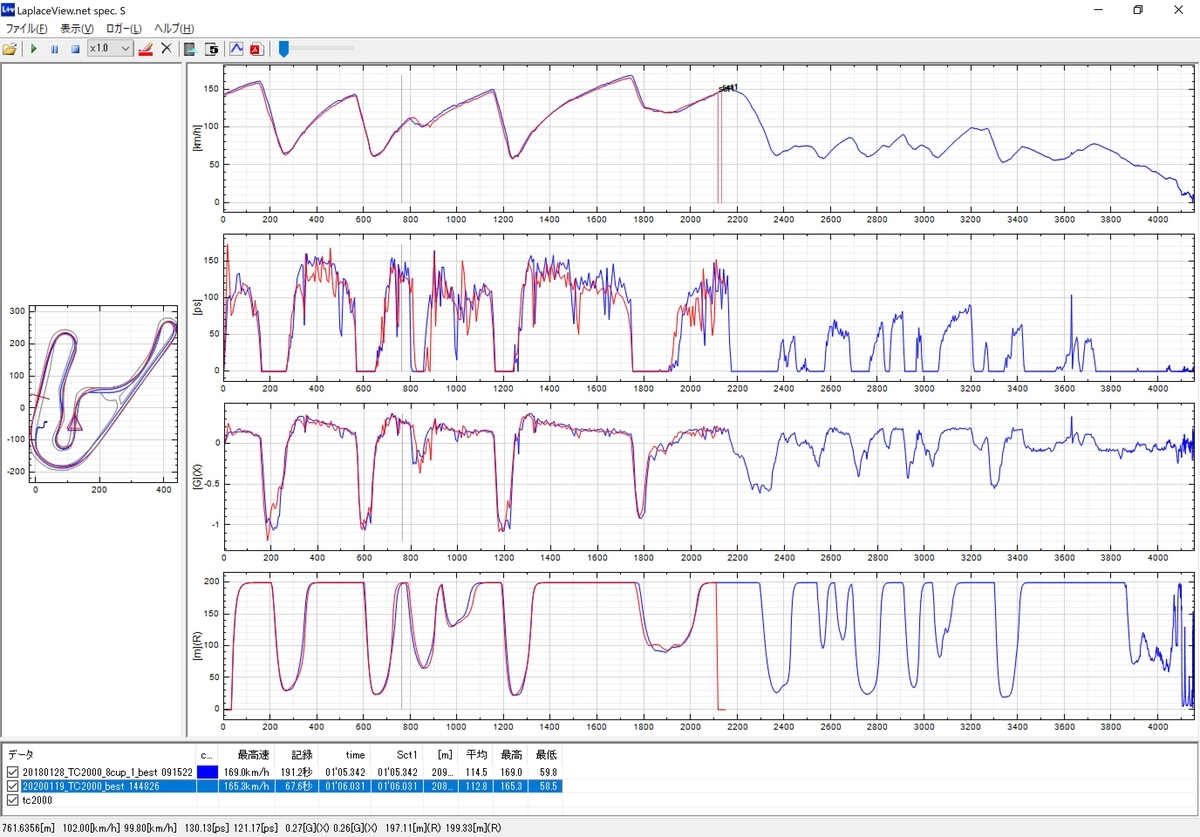Click the Sct1 column header

click(x=395, y=755)
